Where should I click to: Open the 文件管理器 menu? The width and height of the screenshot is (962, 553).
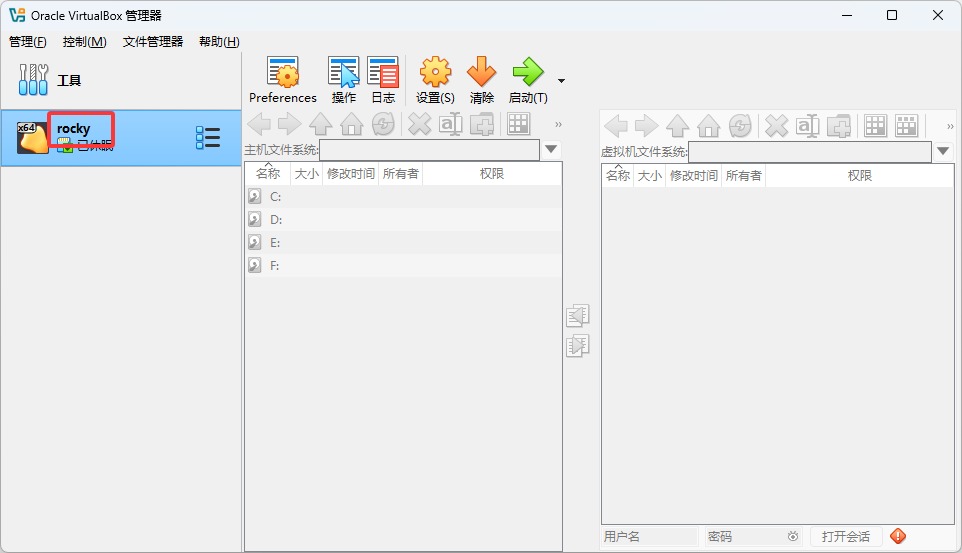tap(153, 42)
